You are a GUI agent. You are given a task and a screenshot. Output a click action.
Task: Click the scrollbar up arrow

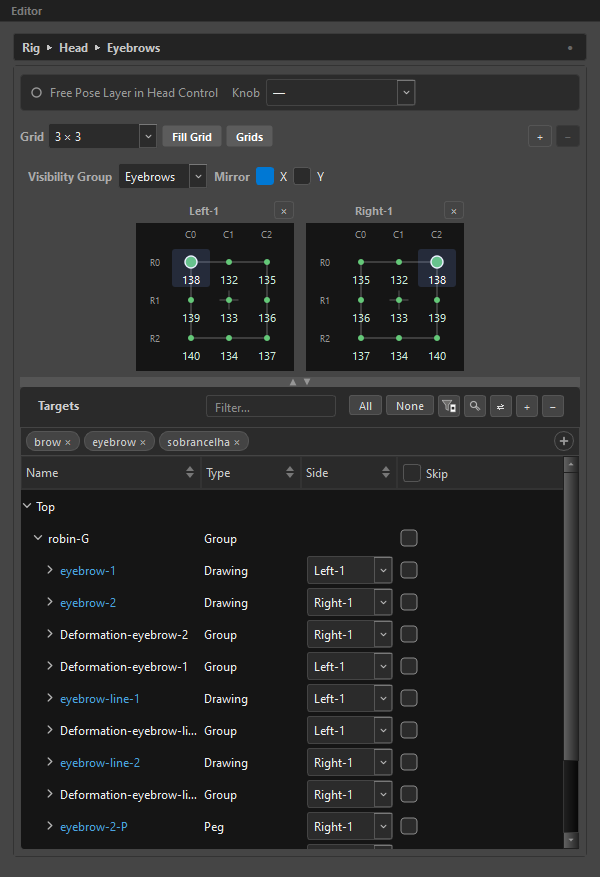pyautogui.click(x=570, y=464)
